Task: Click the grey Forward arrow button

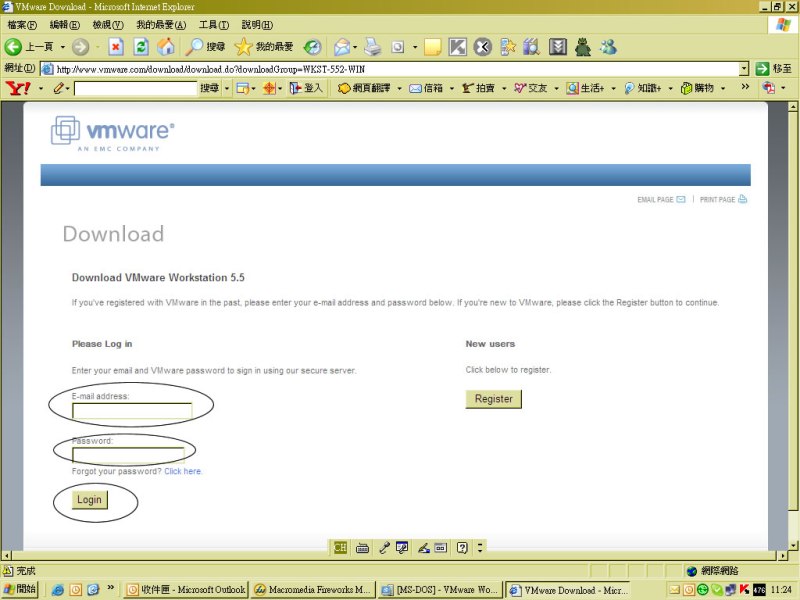Action: click(80, 47)
